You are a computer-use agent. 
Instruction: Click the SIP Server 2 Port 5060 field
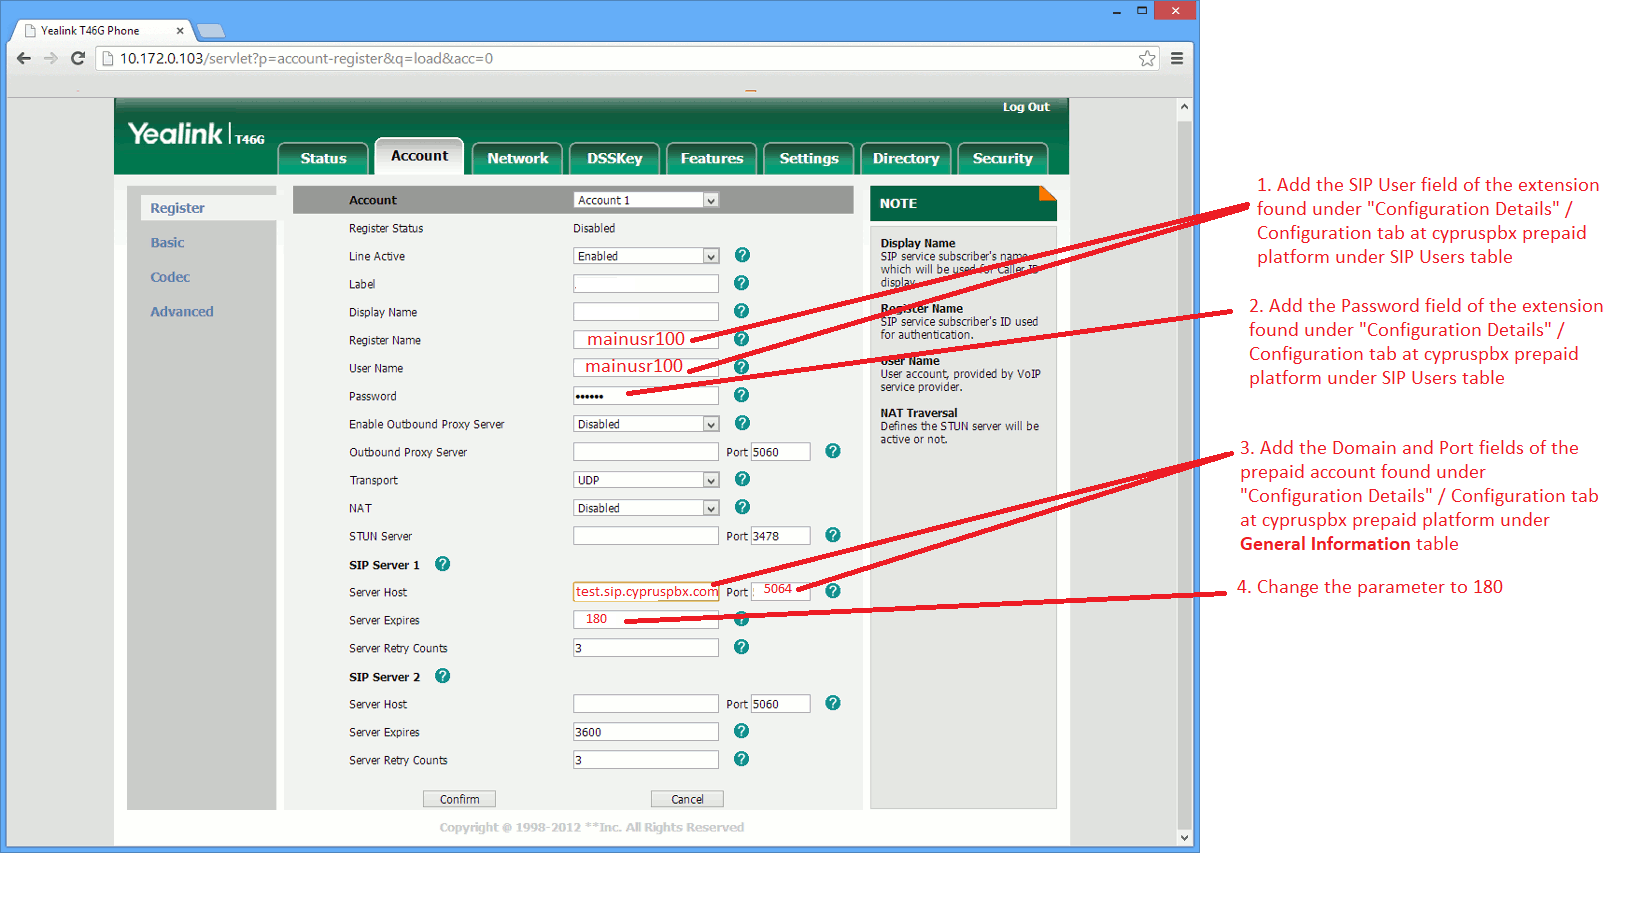click(x=780, y=704)
